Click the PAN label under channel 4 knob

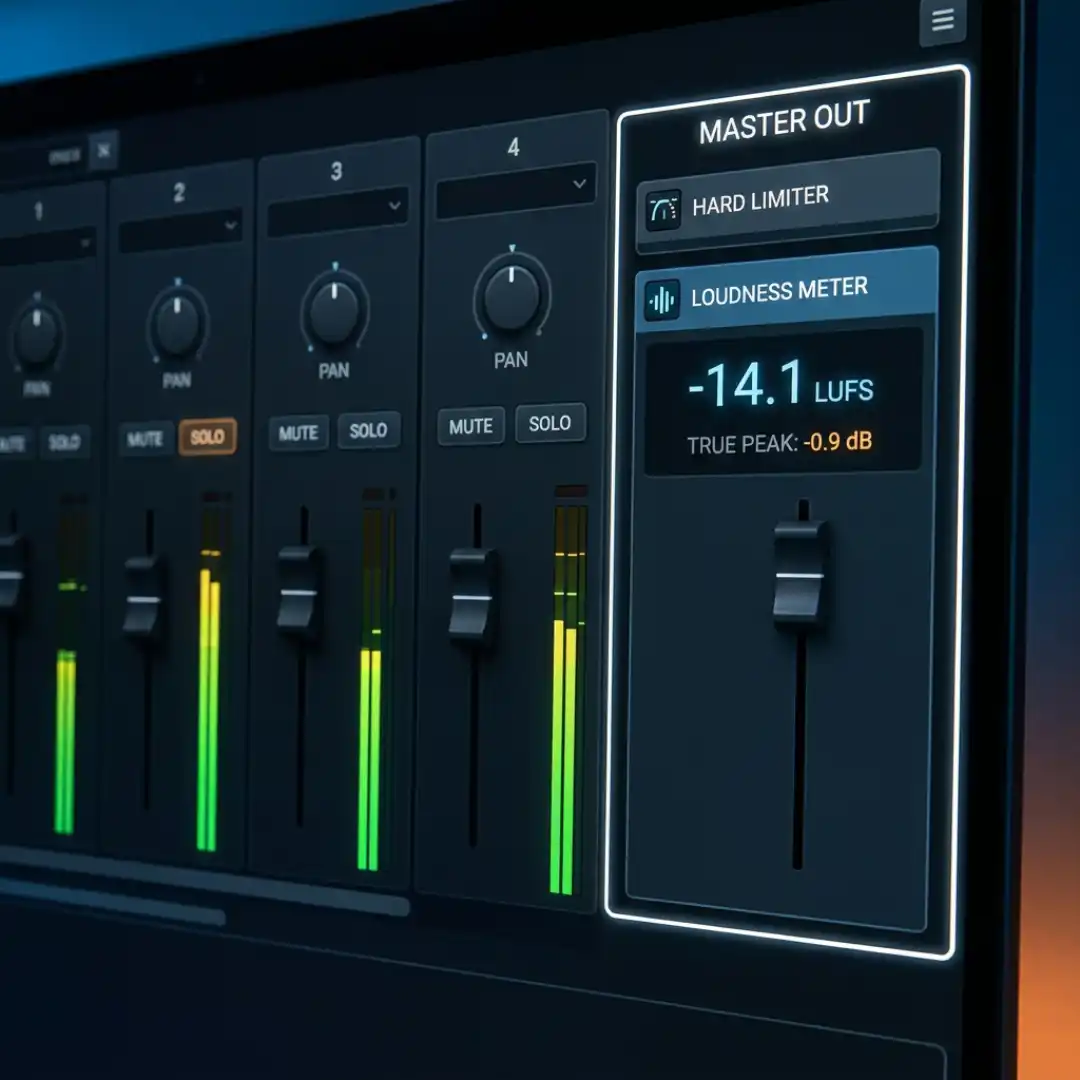coord(511,360)
